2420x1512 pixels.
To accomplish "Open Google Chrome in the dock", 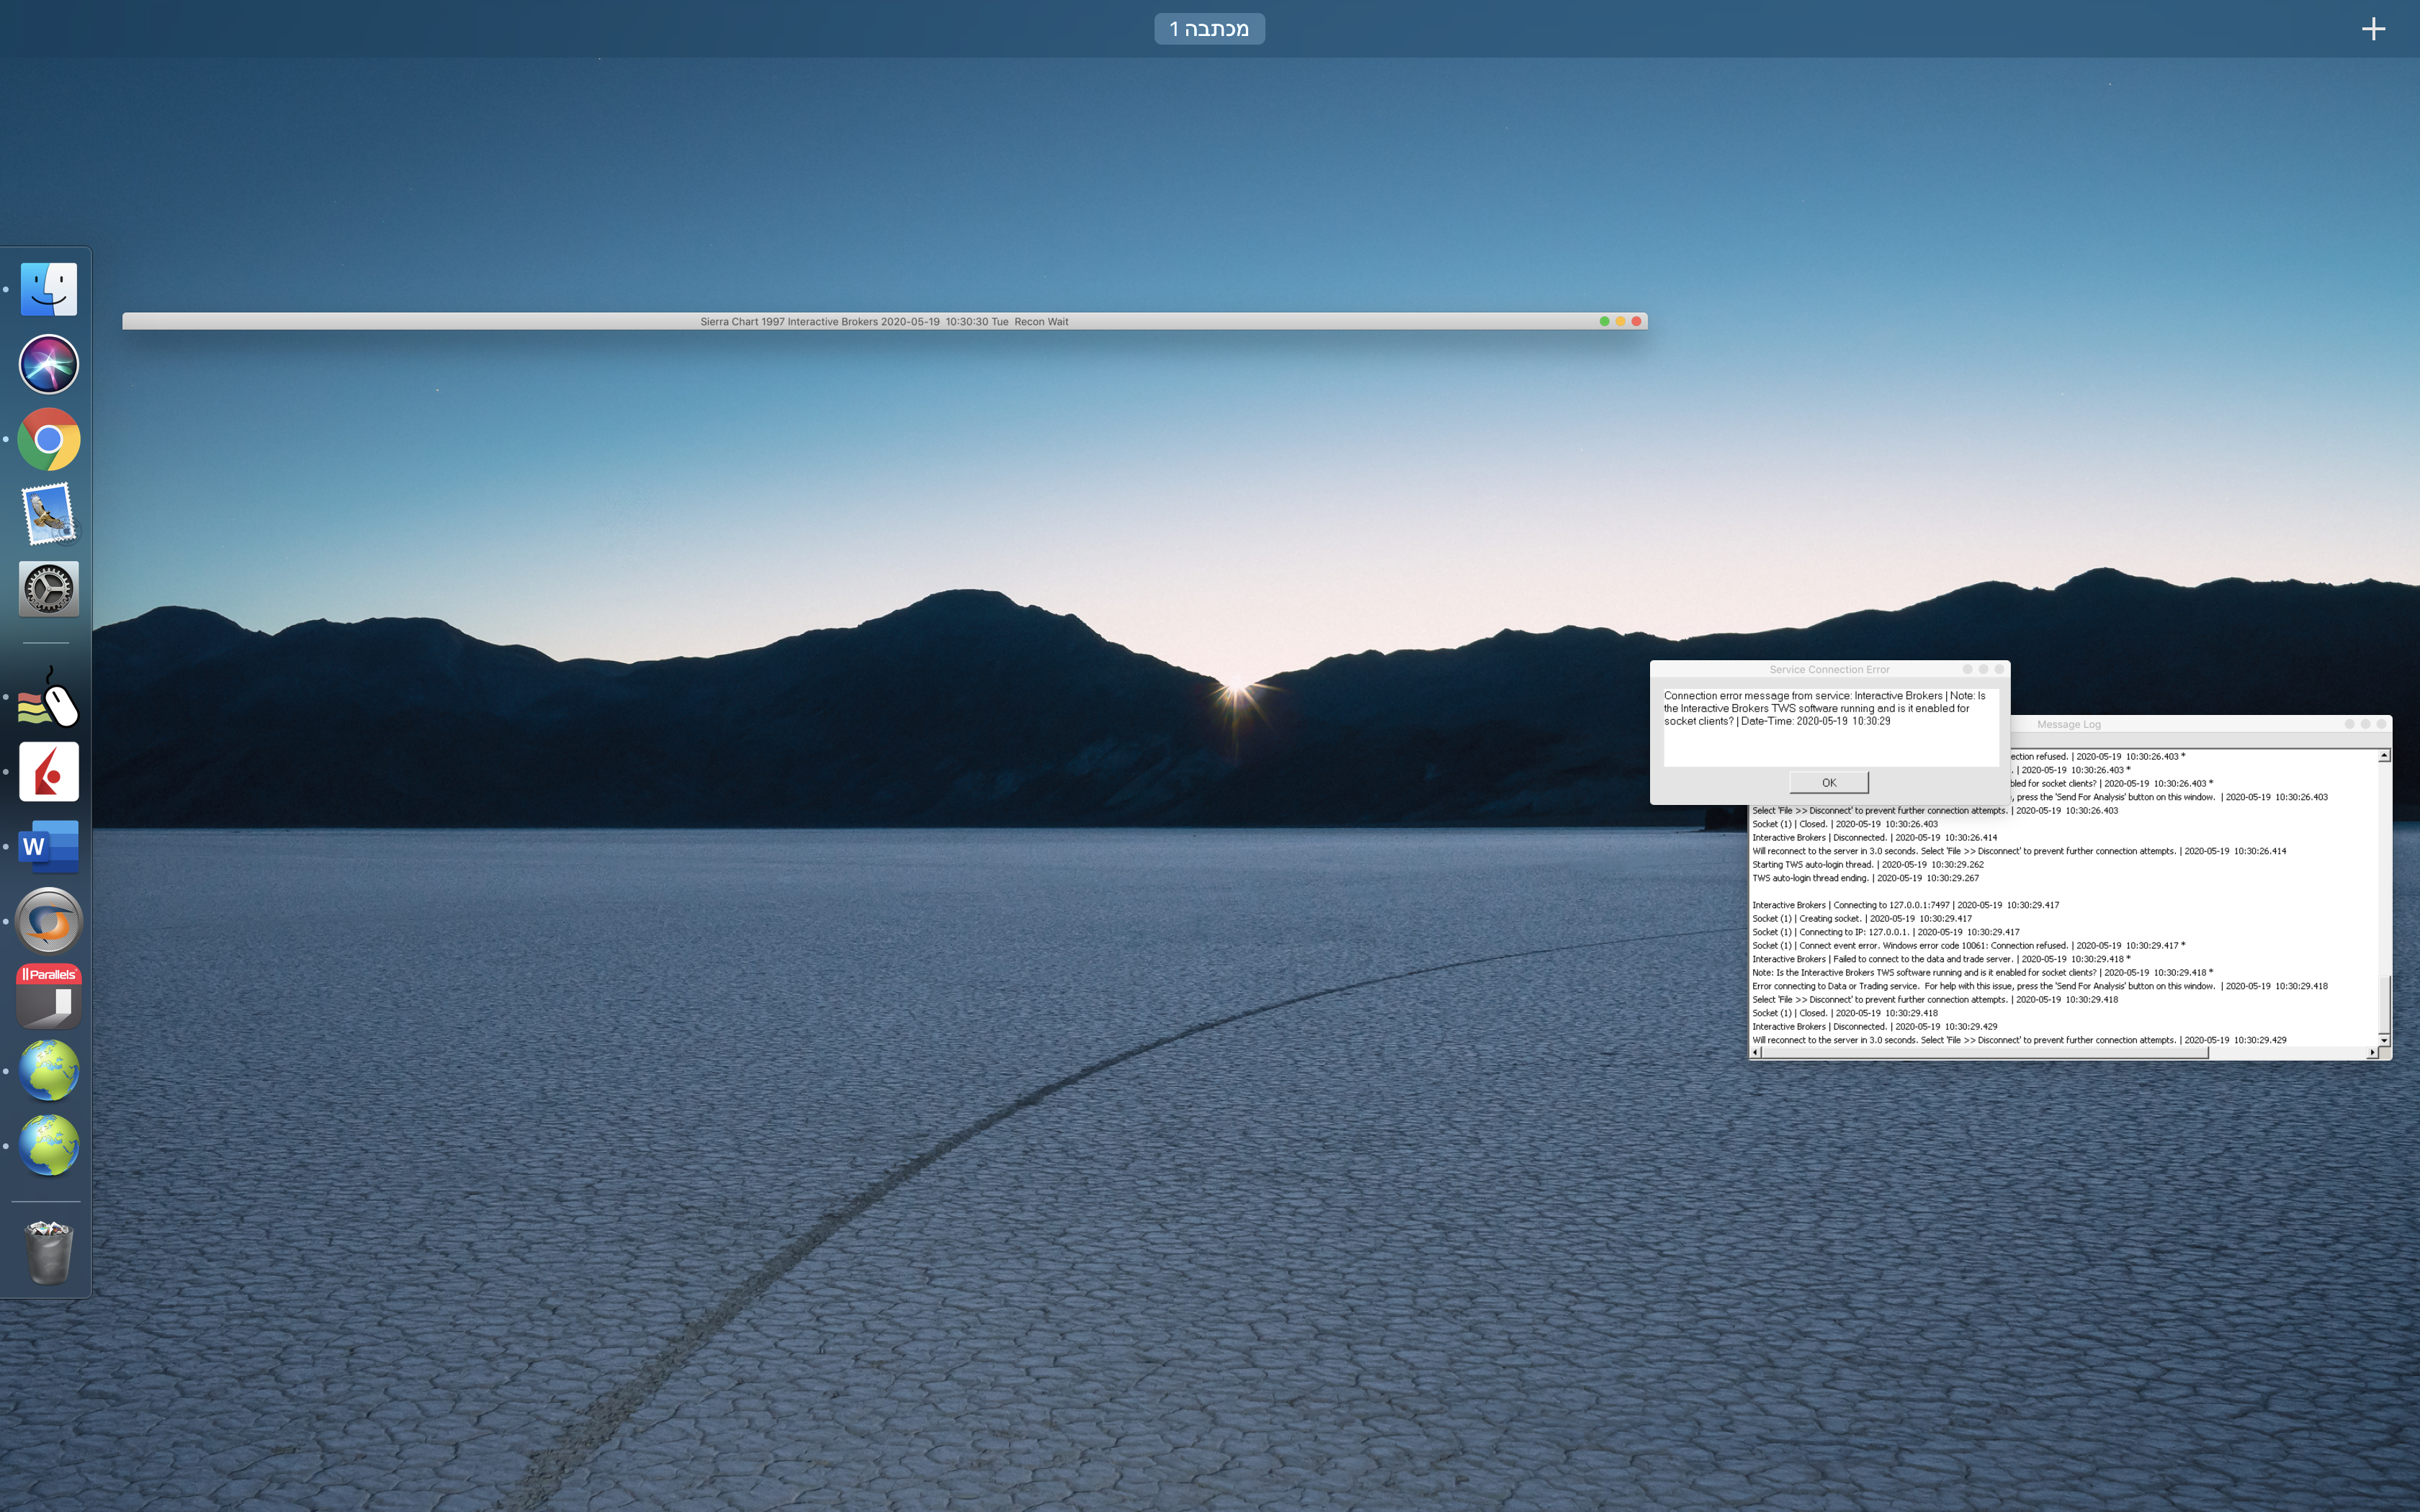I will point(48,439).
